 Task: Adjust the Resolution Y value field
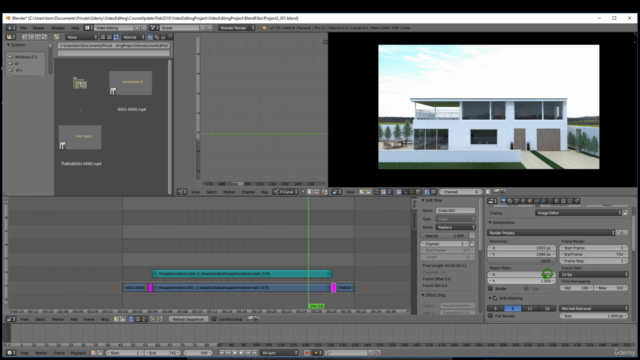521,254
